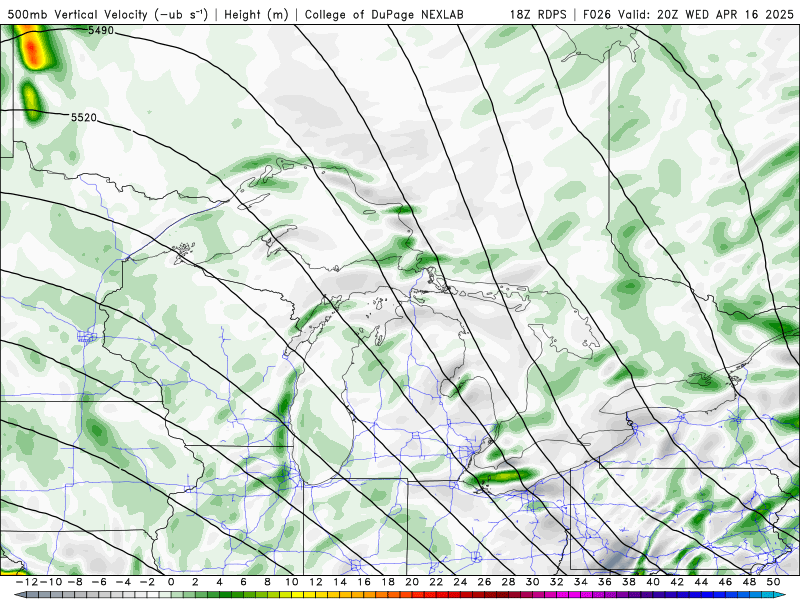Click the 'College of DuPage NEXLAB' label
The width and height of the screenshot is (800, 600).
click(x=384, y=15)
